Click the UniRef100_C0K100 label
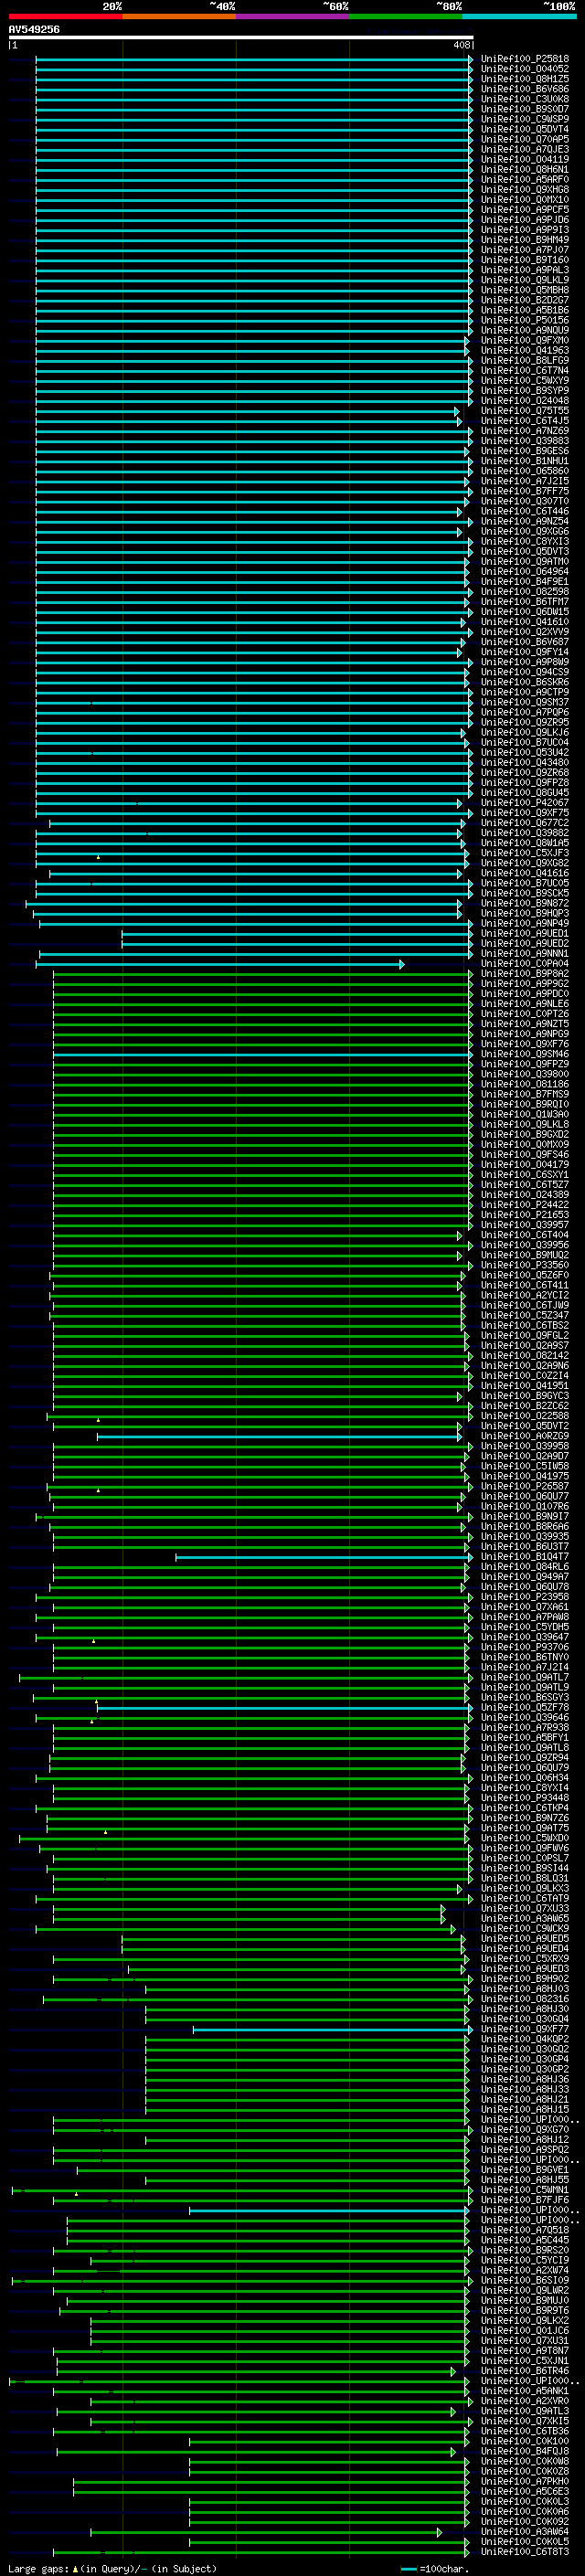The height and width of the screenshot is (2576, 585). click(524, 2442)
